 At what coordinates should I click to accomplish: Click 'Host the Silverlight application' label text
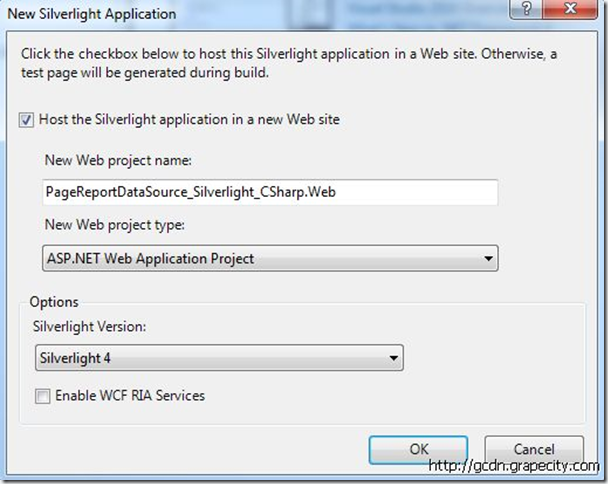pos(189,120)
